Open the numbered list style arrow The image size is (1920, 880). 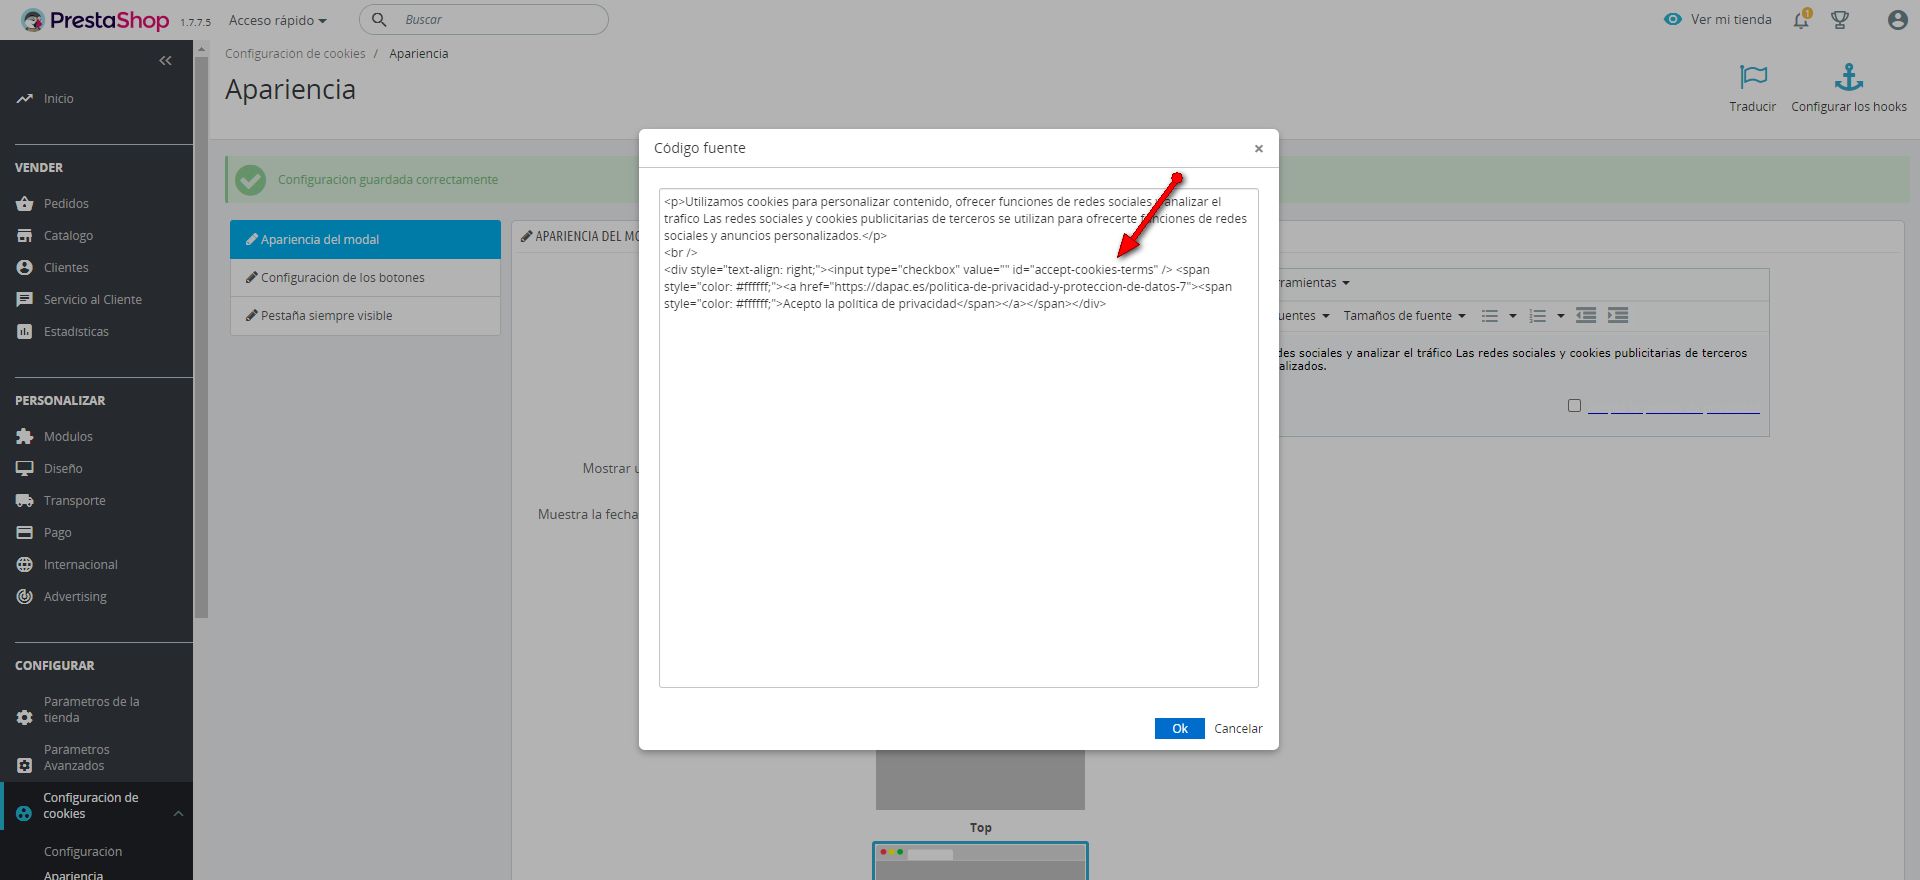[1560, 316]
